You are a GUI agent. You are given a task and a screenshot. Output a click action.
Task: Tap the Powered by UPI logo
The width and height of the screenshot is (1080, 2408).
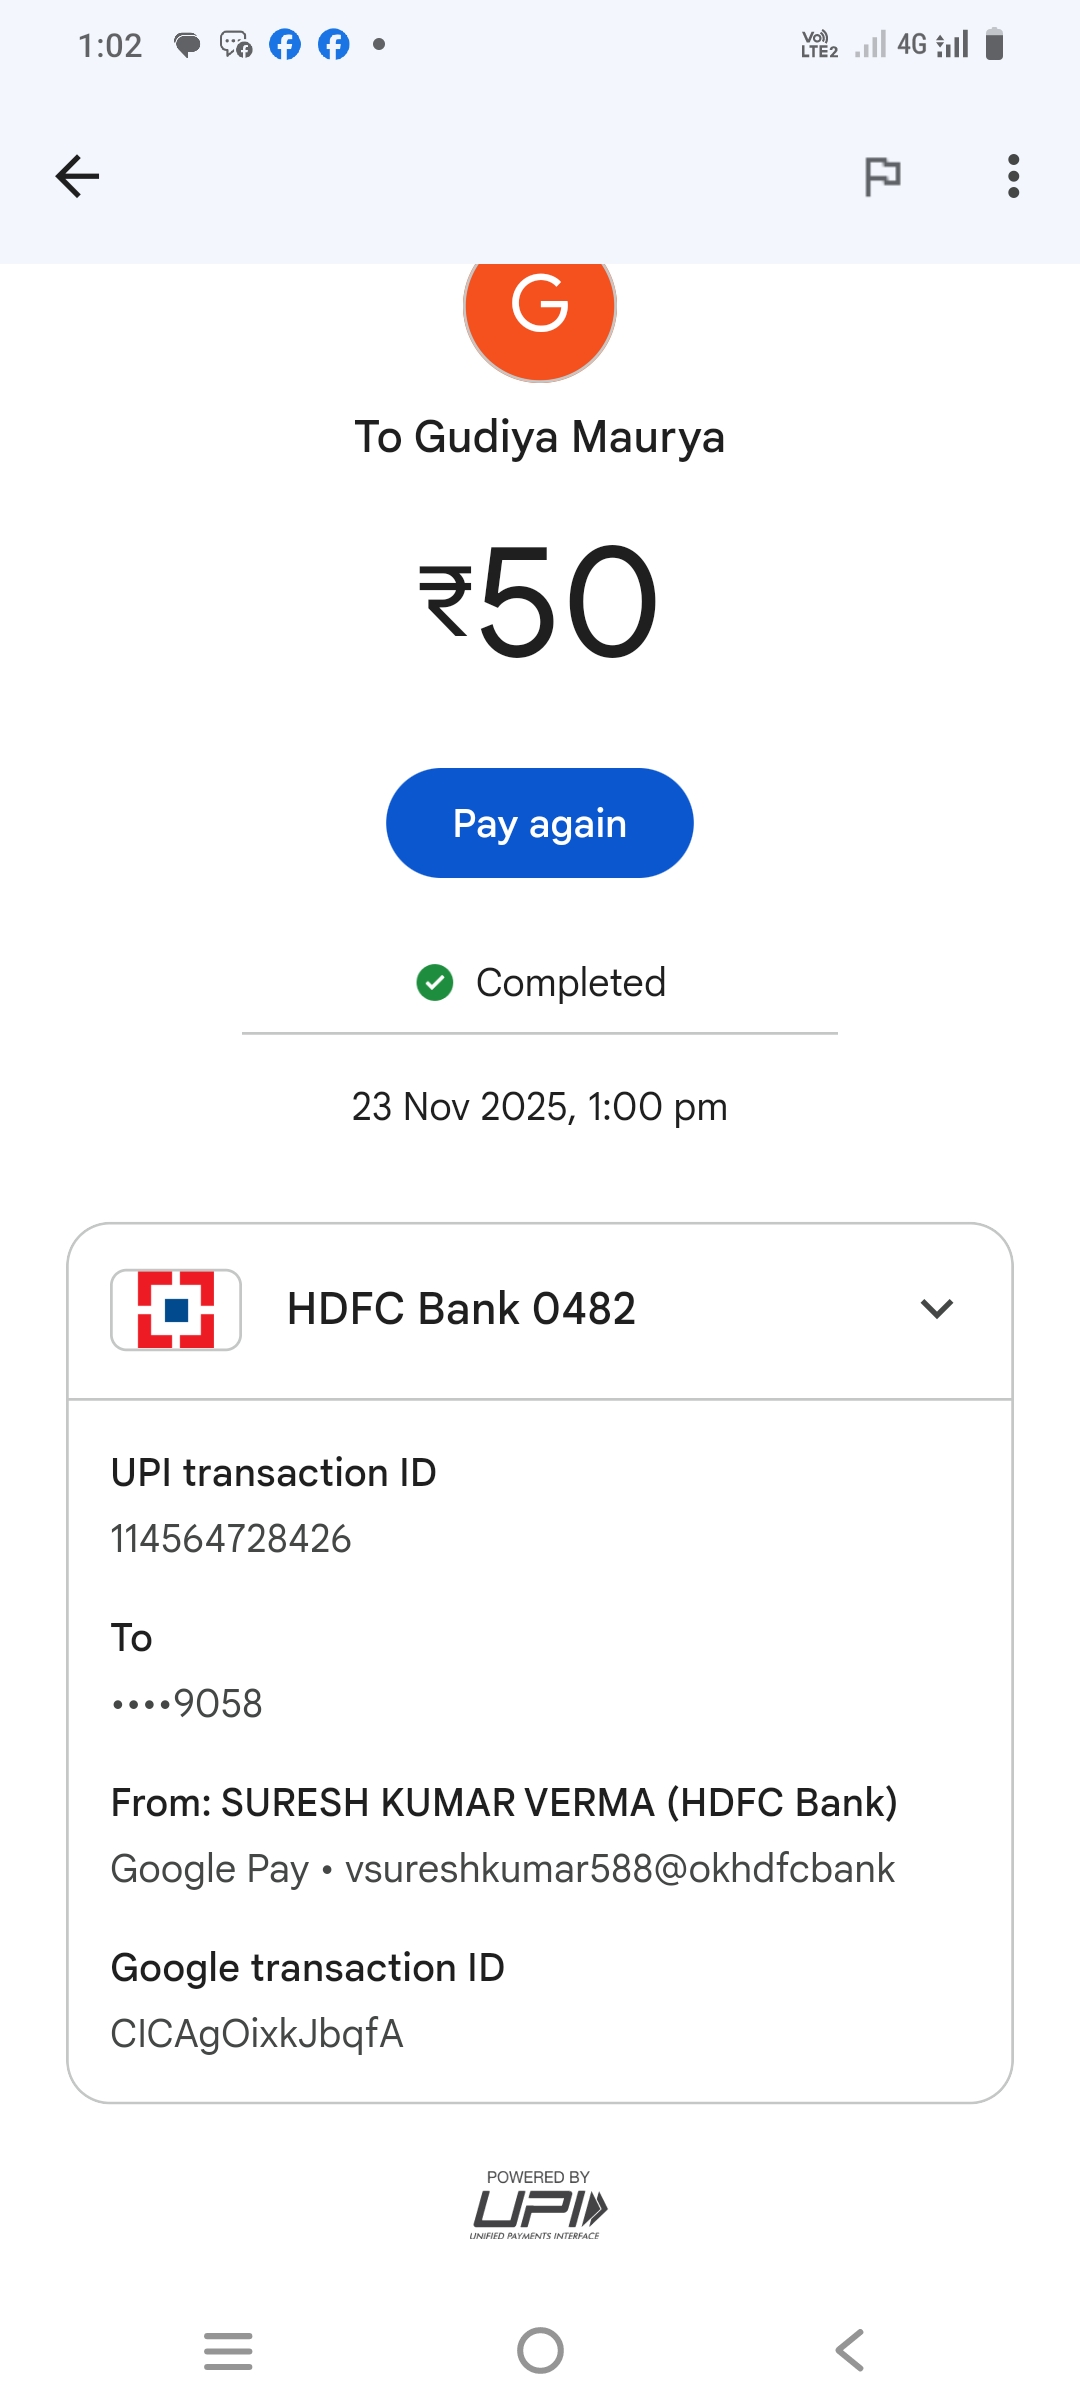[x=539, y=2205]
